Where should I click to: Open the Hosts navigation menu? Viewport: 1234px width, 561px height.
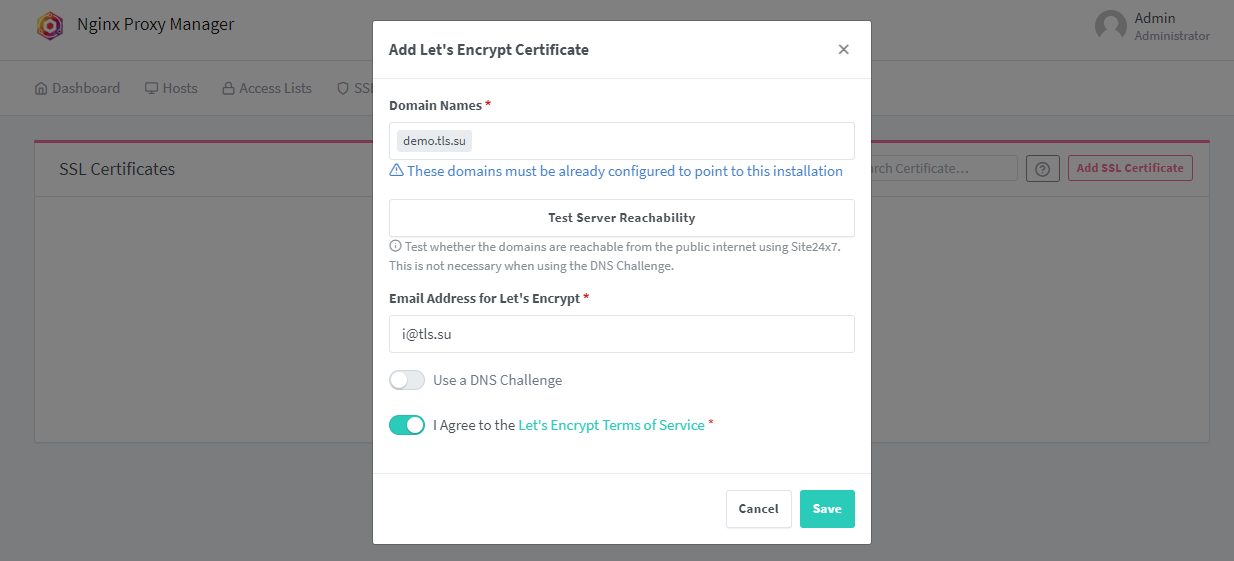click(171, 88)
